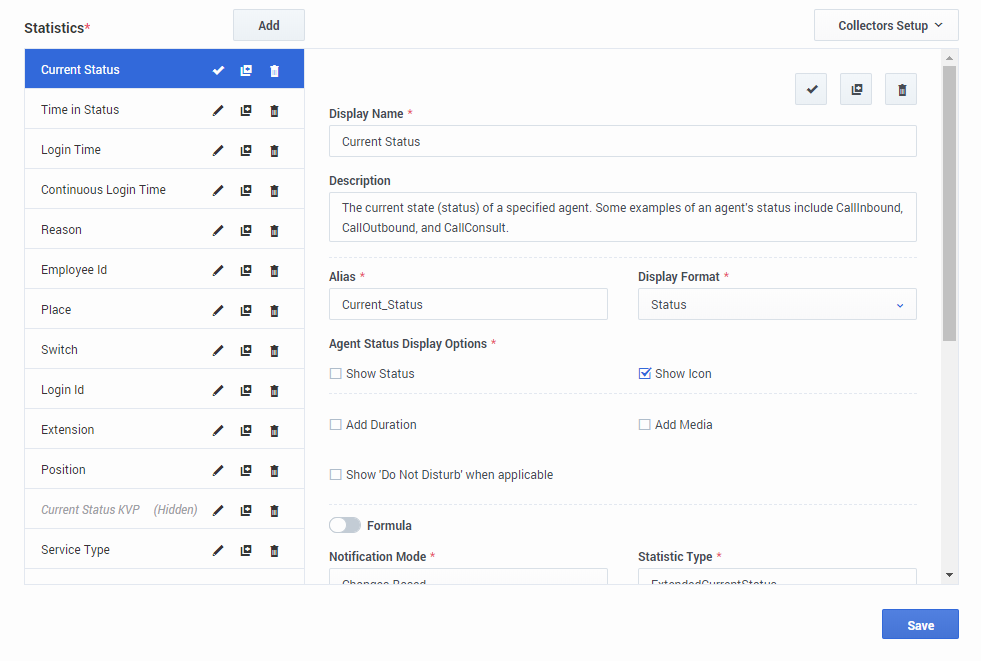This screenshot has width=981, height=661.
Task: Check the Add Duration option
Action: pyautogui.click(x=336, y=425)
